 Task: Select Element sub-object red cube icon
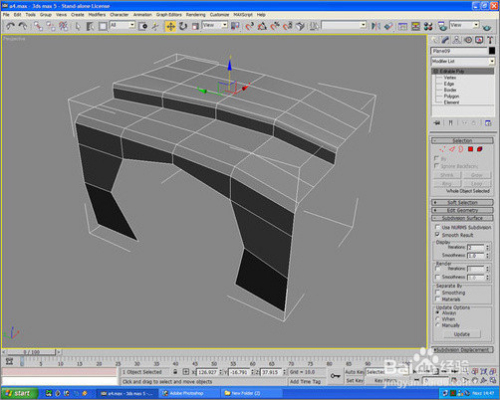tap(480, 149)
